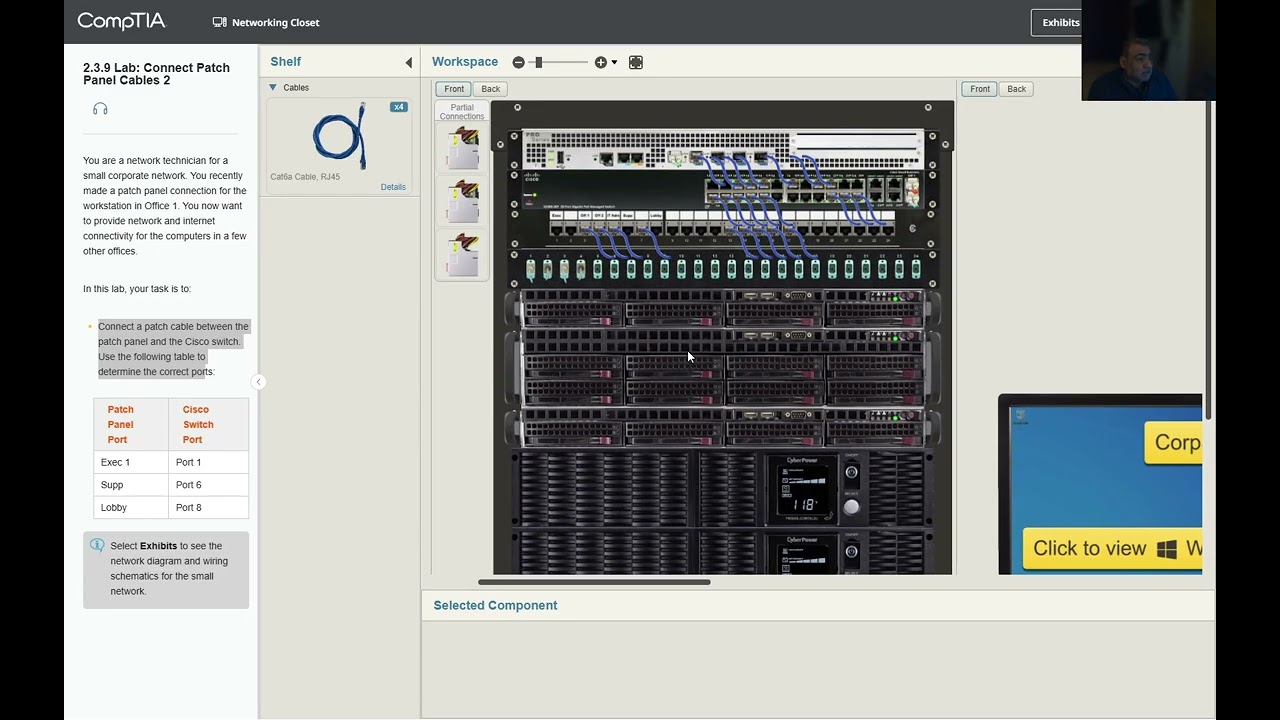Click the 'Port 6' switch port cell

(208, 485)
